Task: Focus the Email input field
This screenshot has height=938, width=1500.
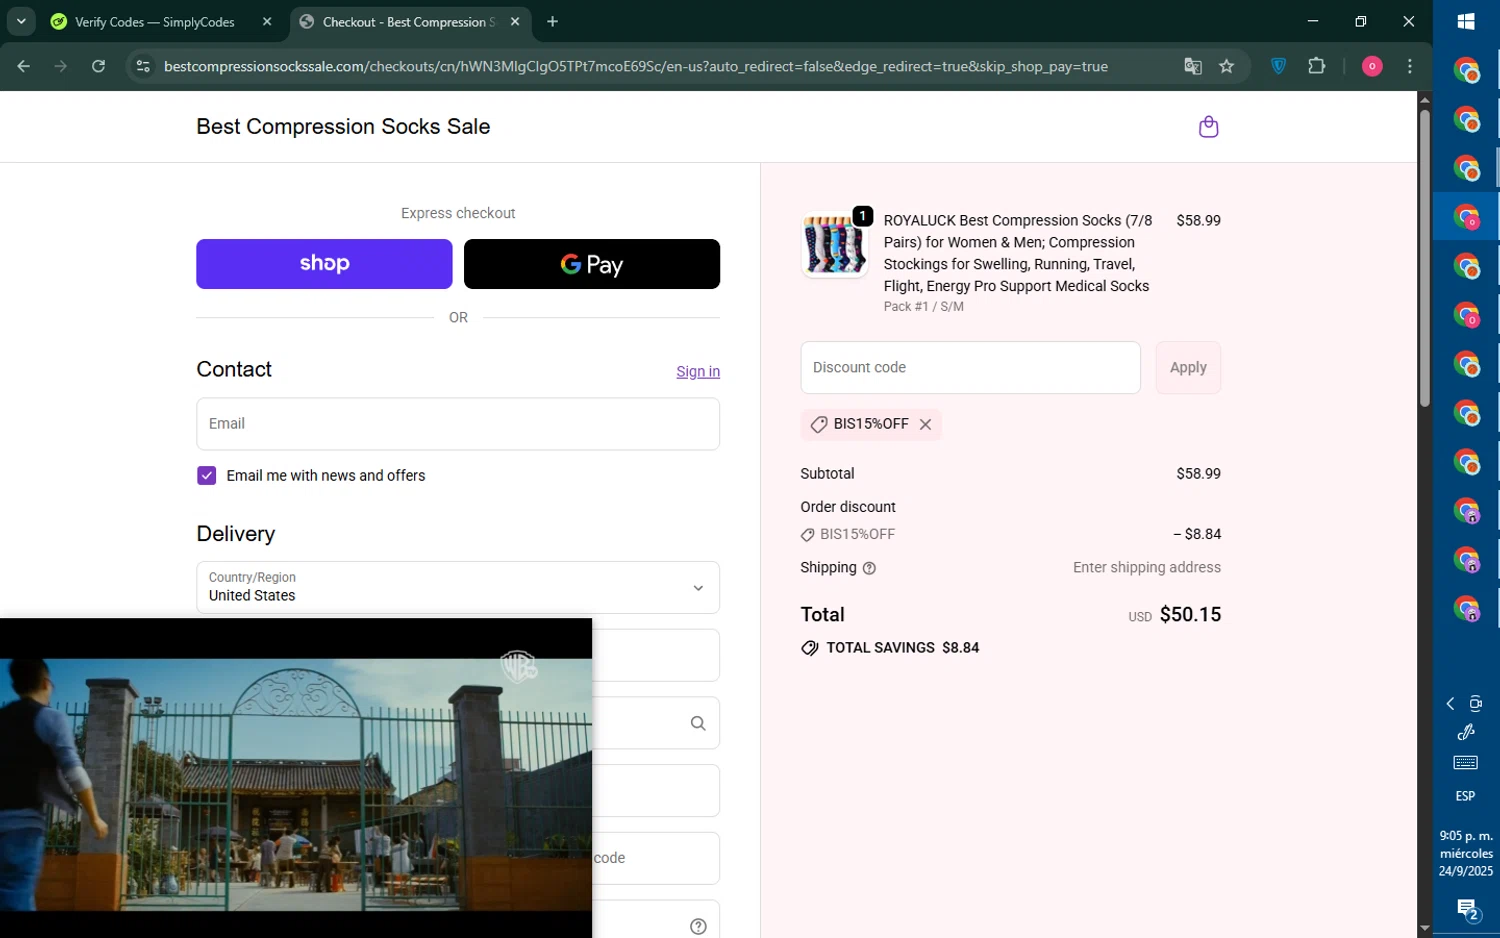Action: pyautogui.click(x=458, y=424)
